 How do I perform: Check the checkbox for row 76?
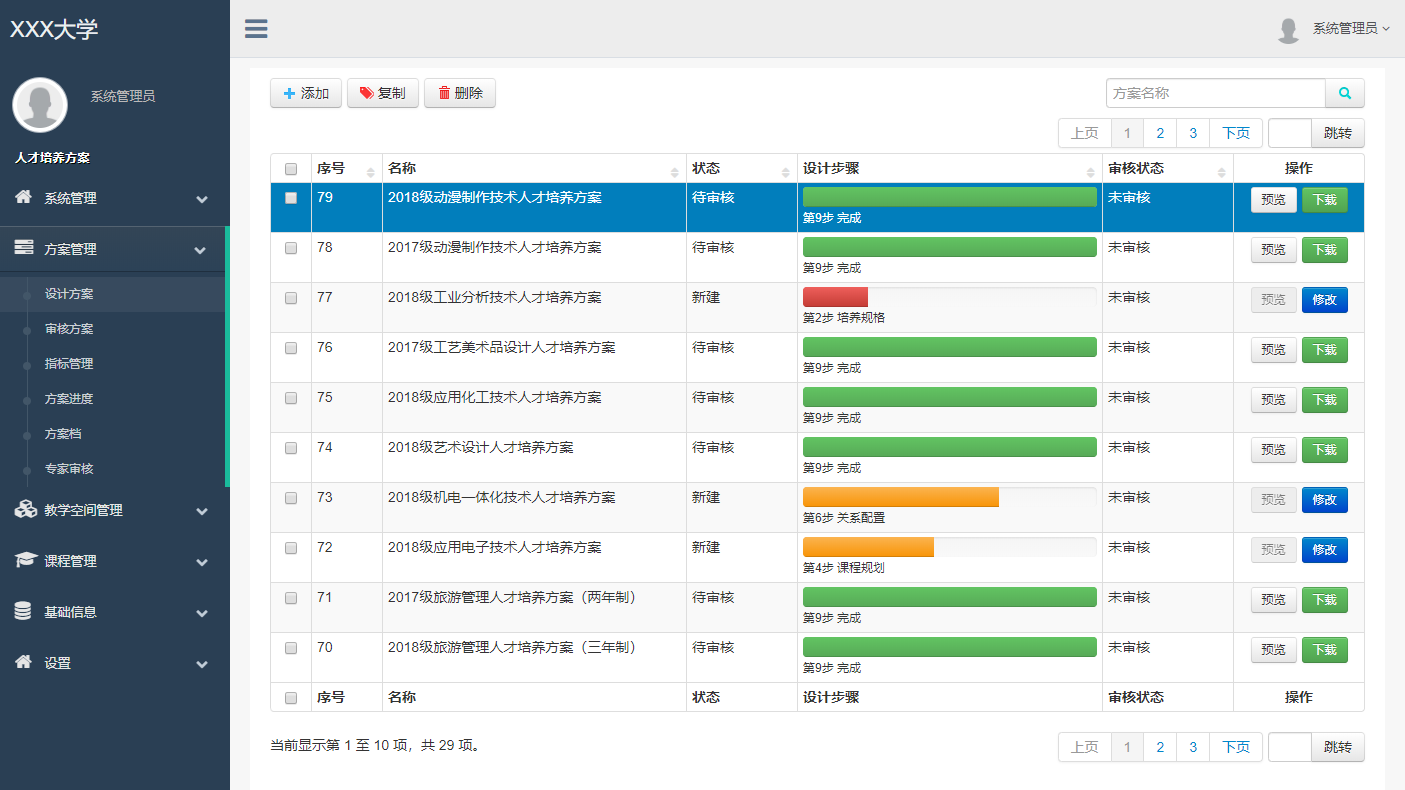(x=291, y=348)
